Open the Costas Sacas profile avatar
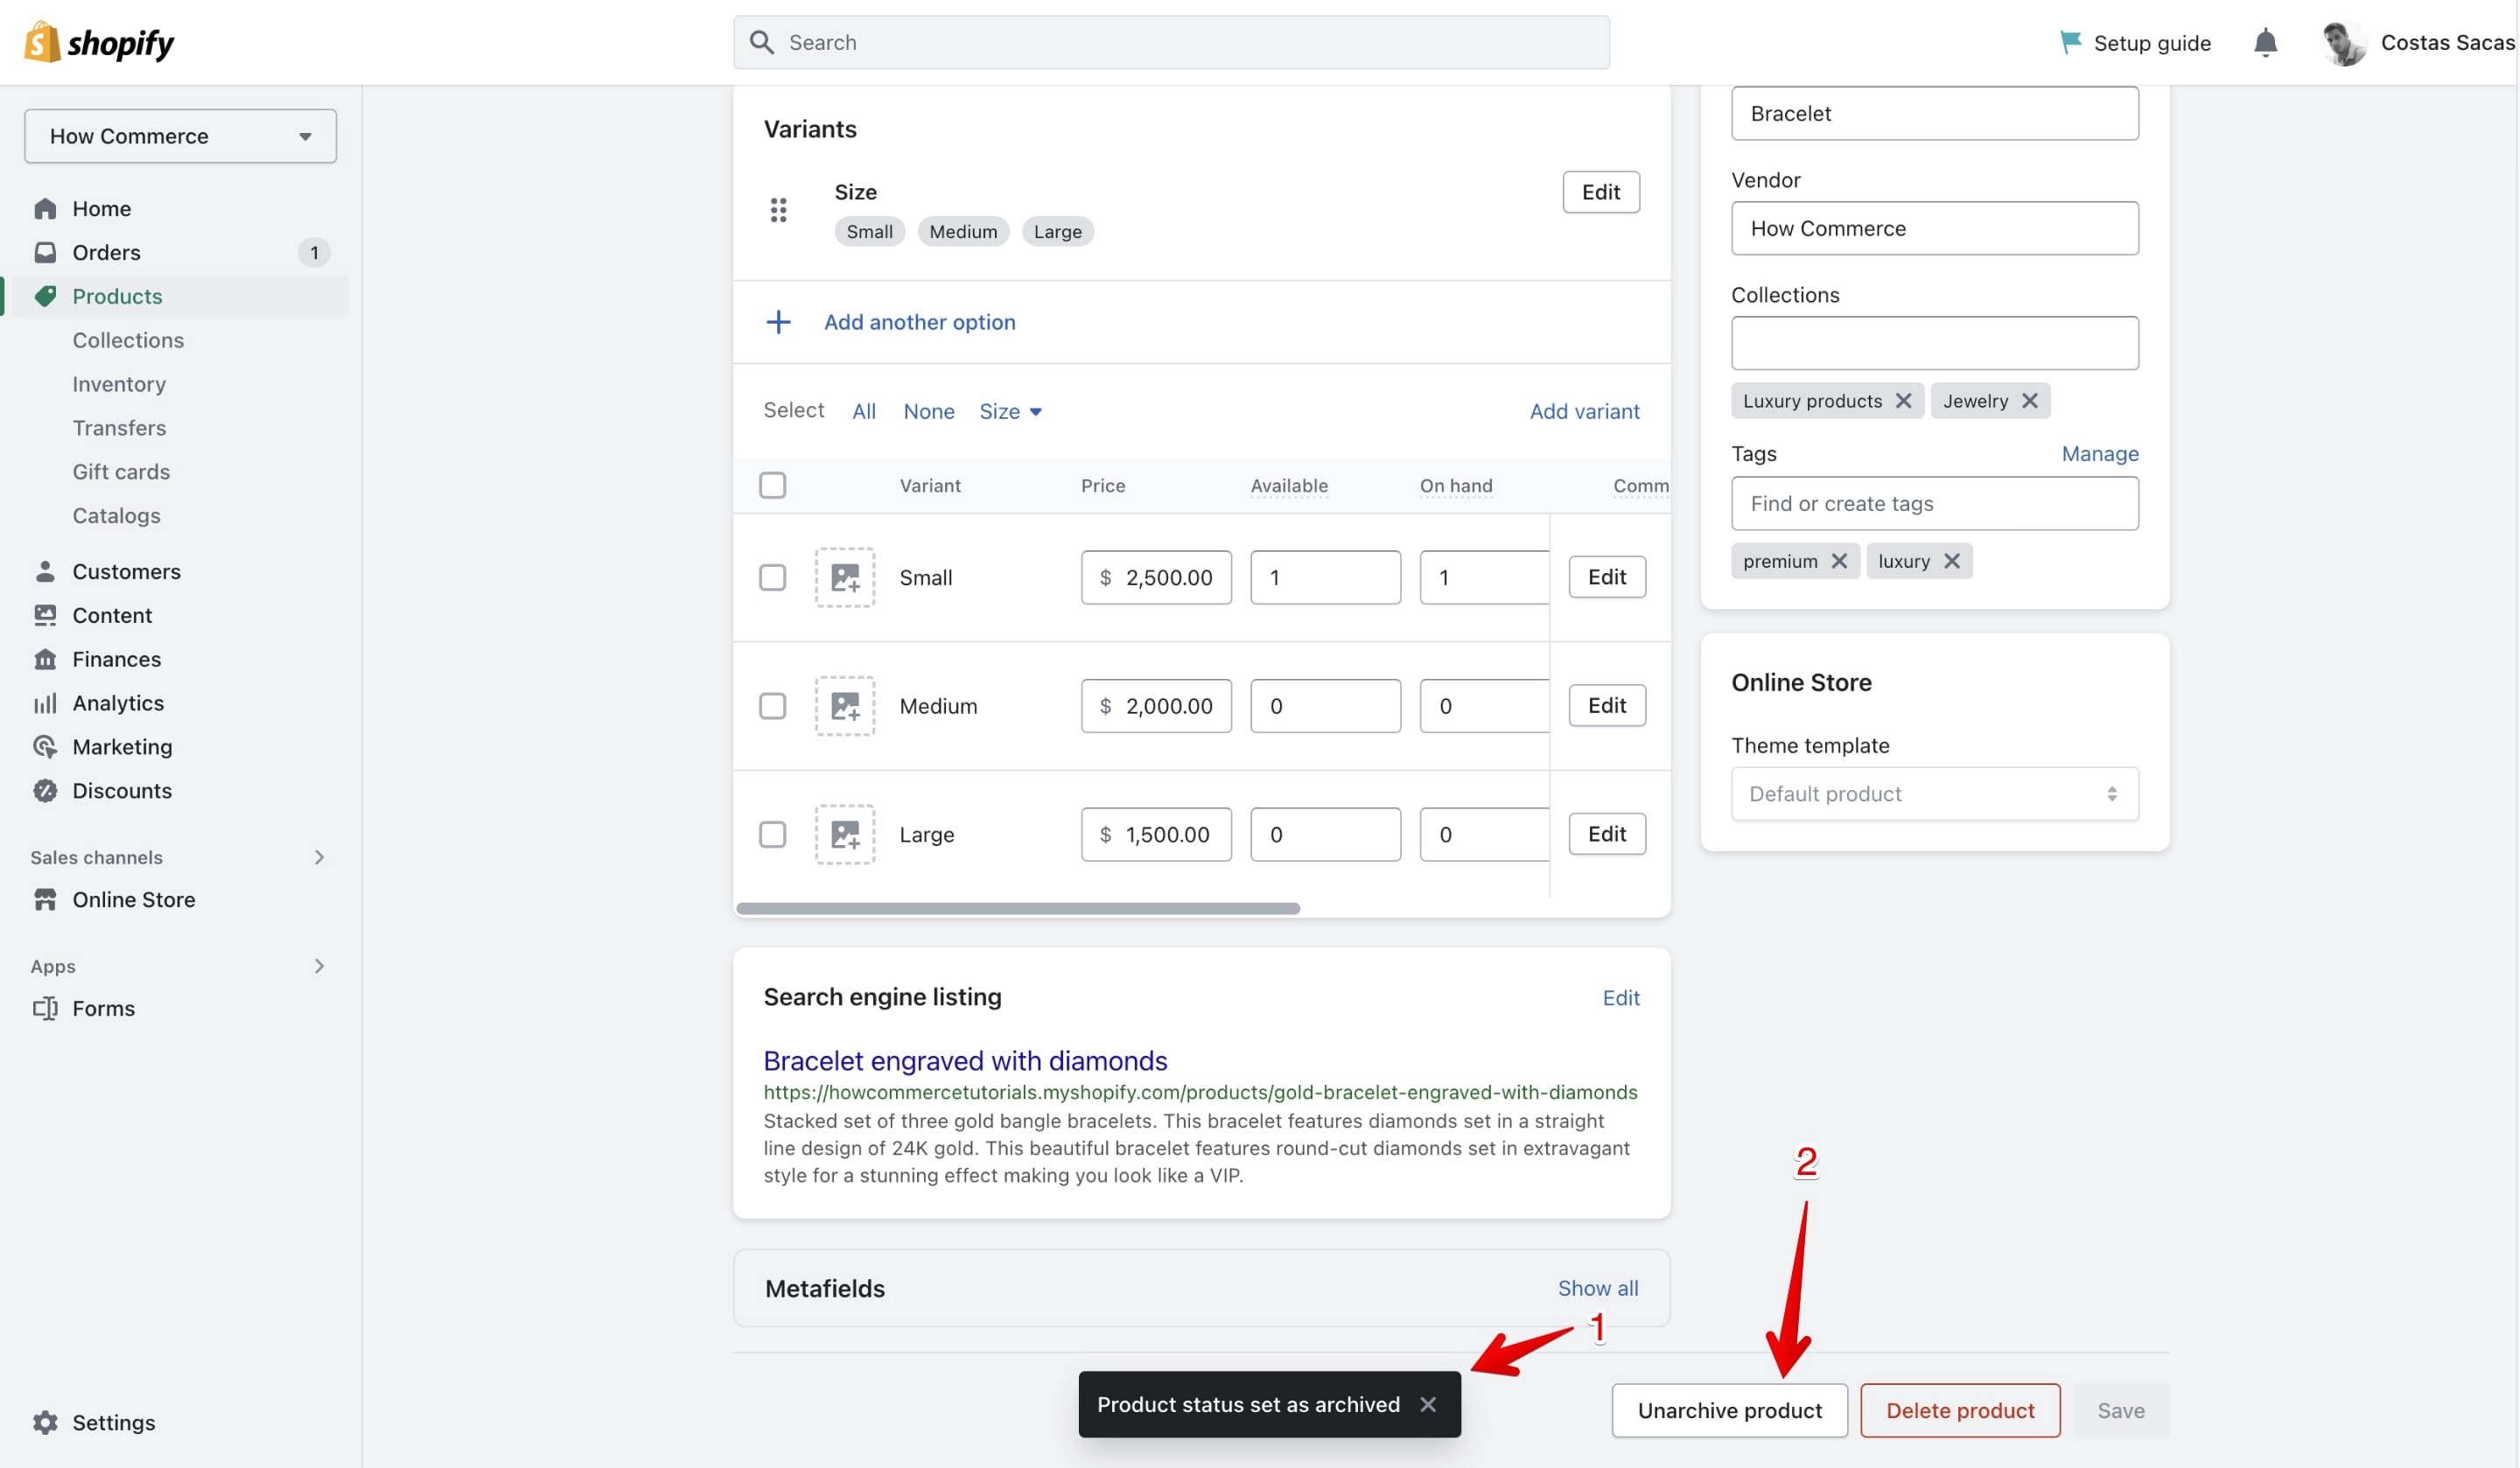2520x1468 pixels. 2343,42
